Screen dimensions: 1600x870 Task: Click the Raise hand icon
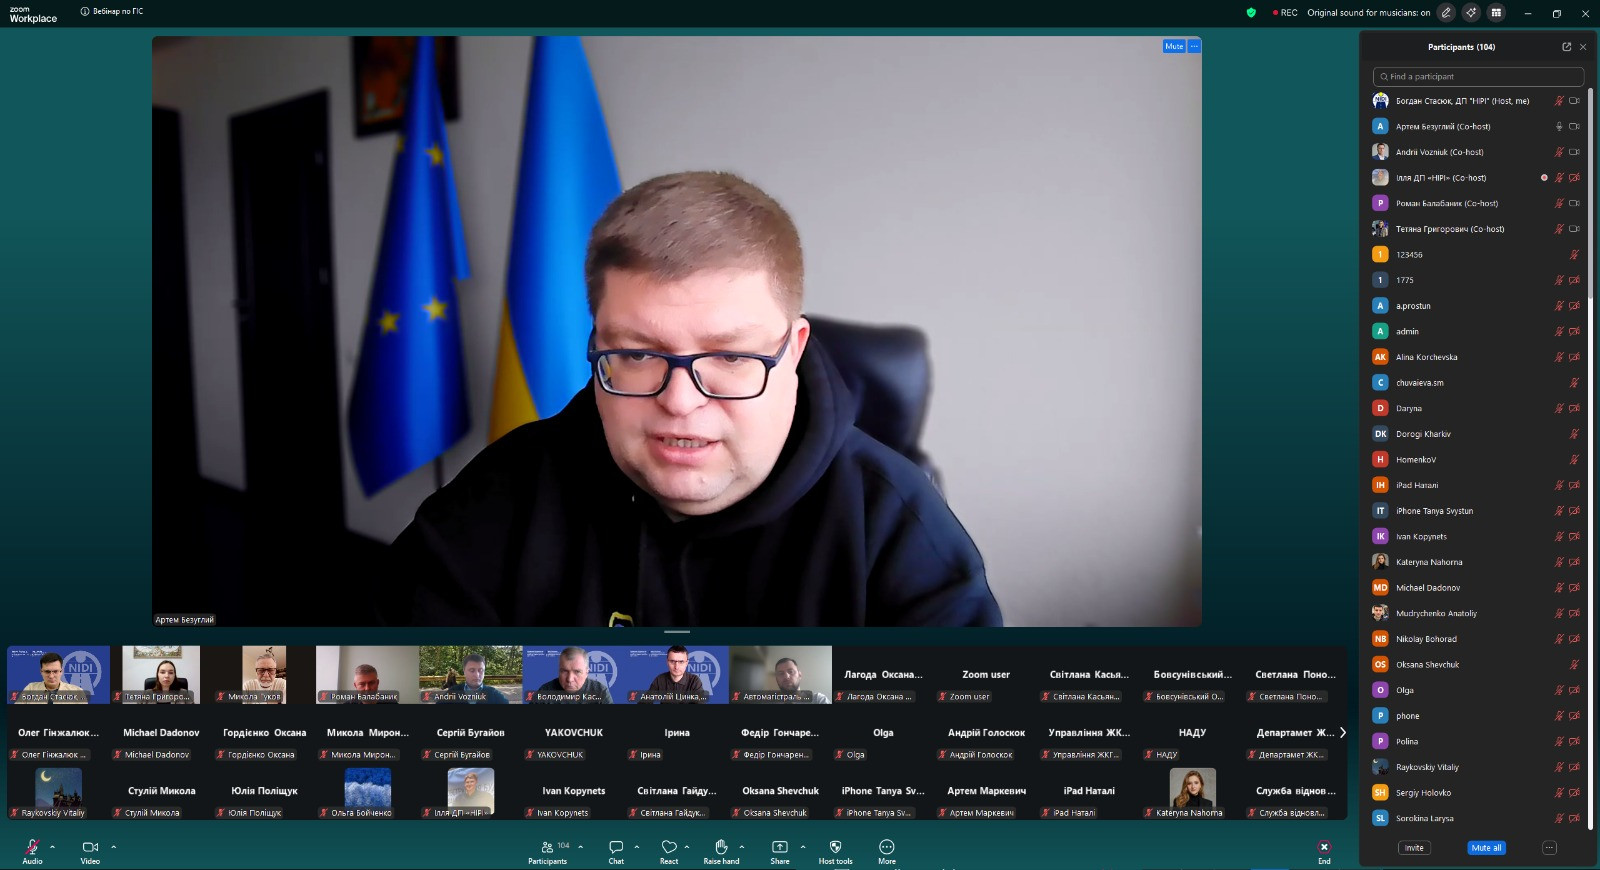[720, 847]
